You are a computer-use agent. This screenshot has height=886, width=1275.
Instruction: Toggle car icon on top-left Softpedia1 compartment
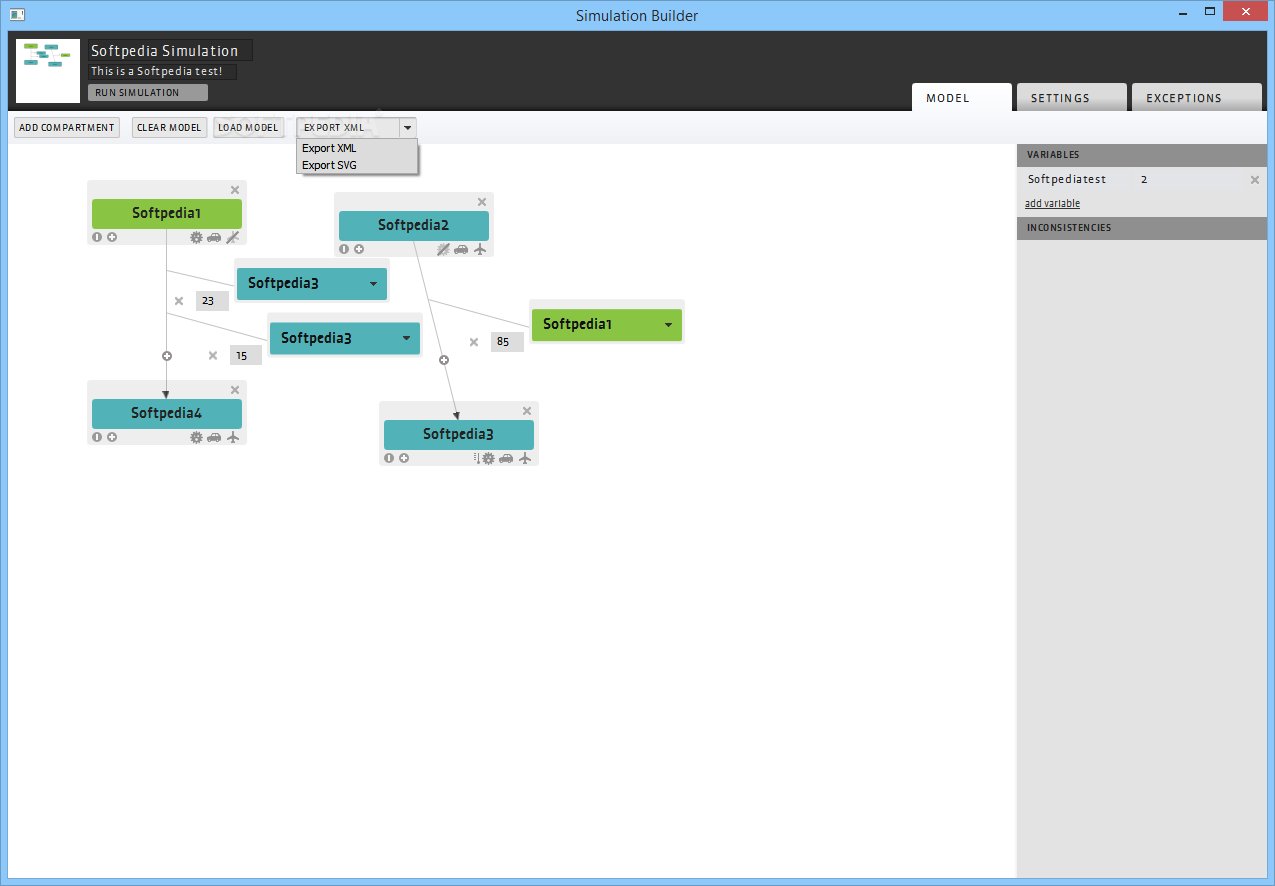214,237
